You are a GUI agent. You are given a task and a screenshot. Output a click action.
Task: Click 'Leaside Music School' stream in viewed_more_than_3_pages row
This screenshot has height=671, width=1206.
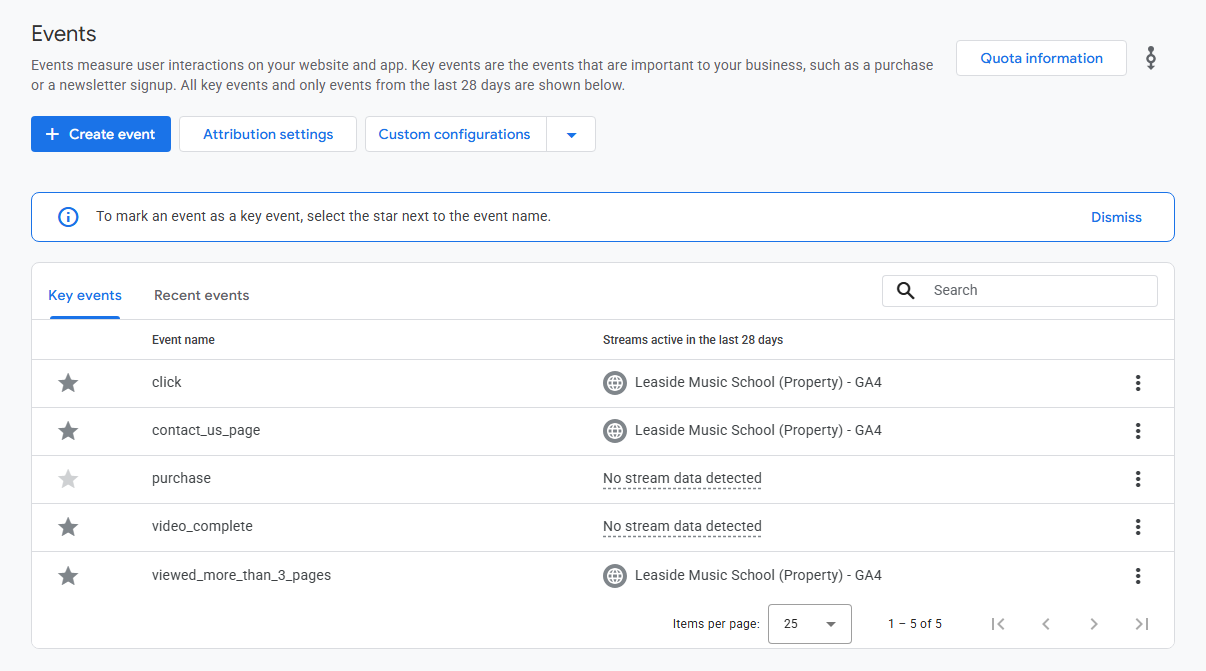[758, 575]
